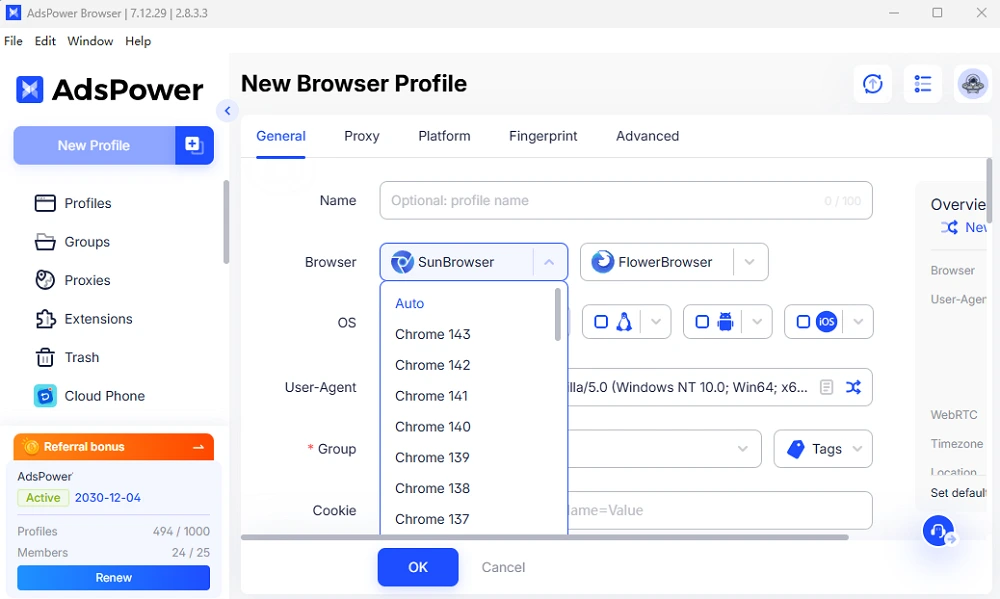Open the customer support headset icon
1000x599 pixels.
click(938, 531)
